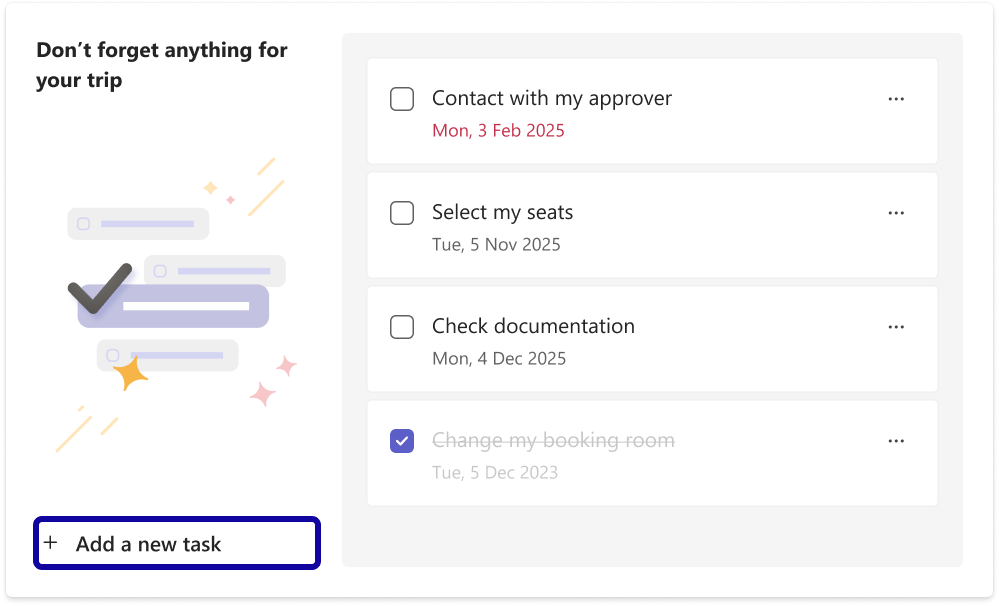Screen dimensions: 999x606
Task: Complete the "Check documentation" task
Action: tap(401, 326)
